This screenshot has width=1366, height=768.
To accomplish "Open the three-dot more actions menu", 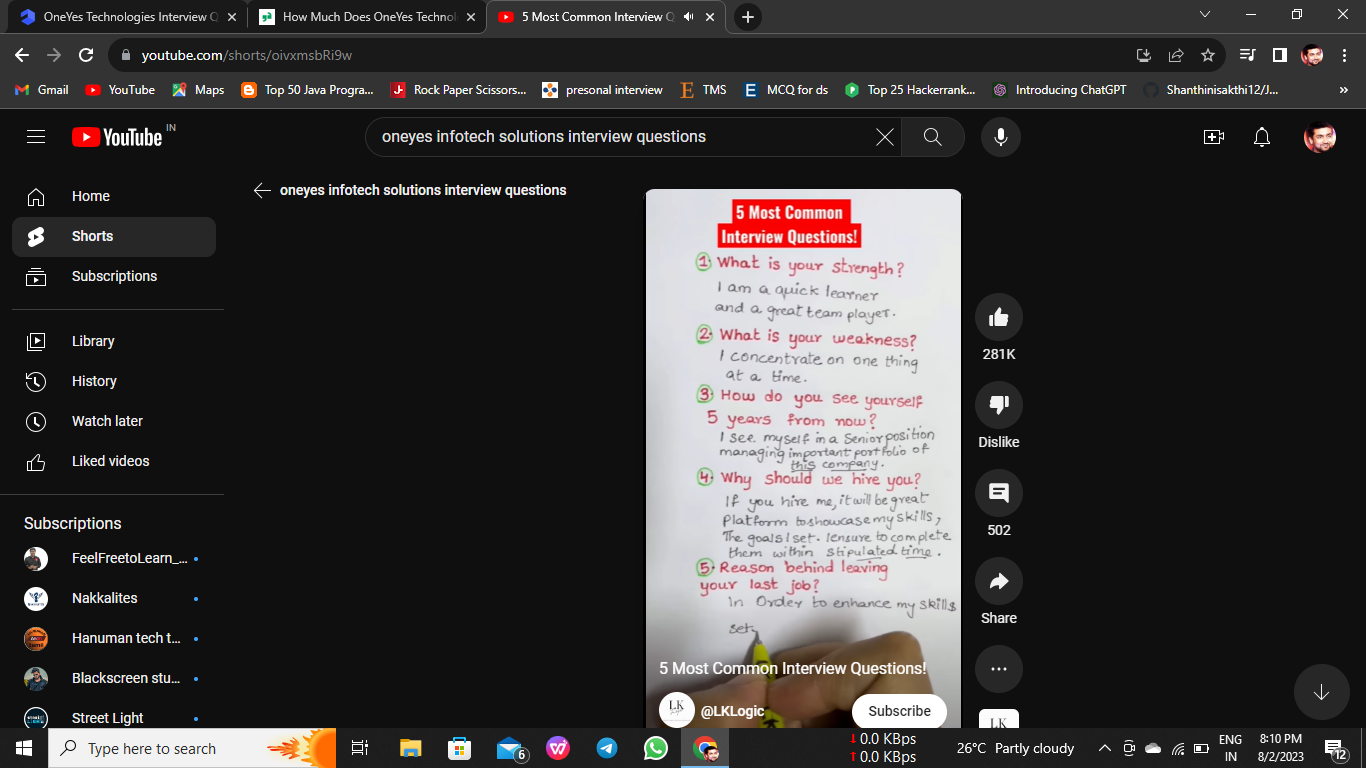I will coord(998,669).
